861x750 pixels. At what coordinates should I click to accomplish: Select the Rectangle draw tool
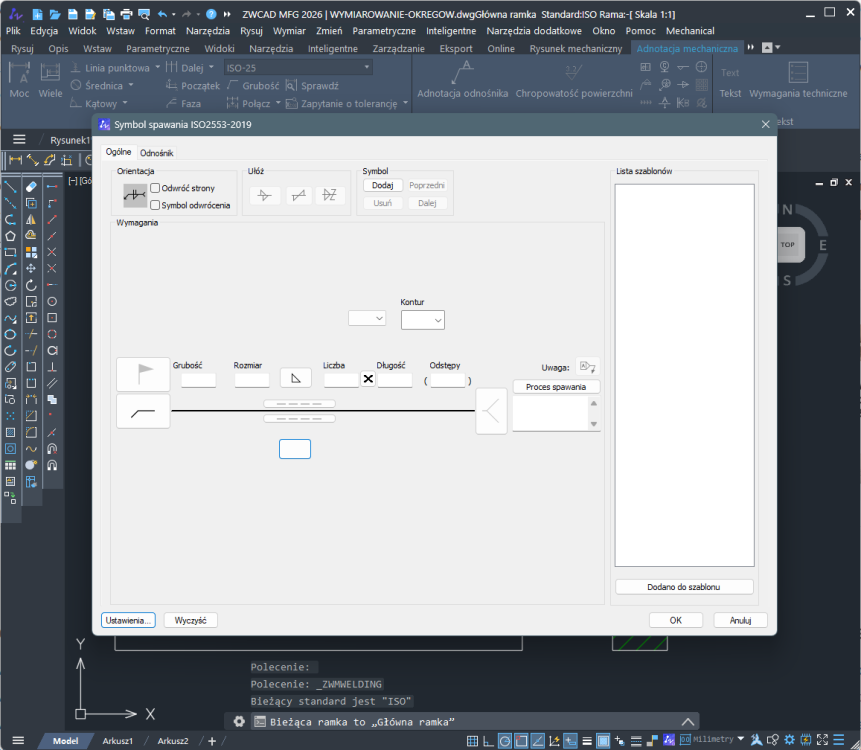pyautogui.click(x=10, y=253)
